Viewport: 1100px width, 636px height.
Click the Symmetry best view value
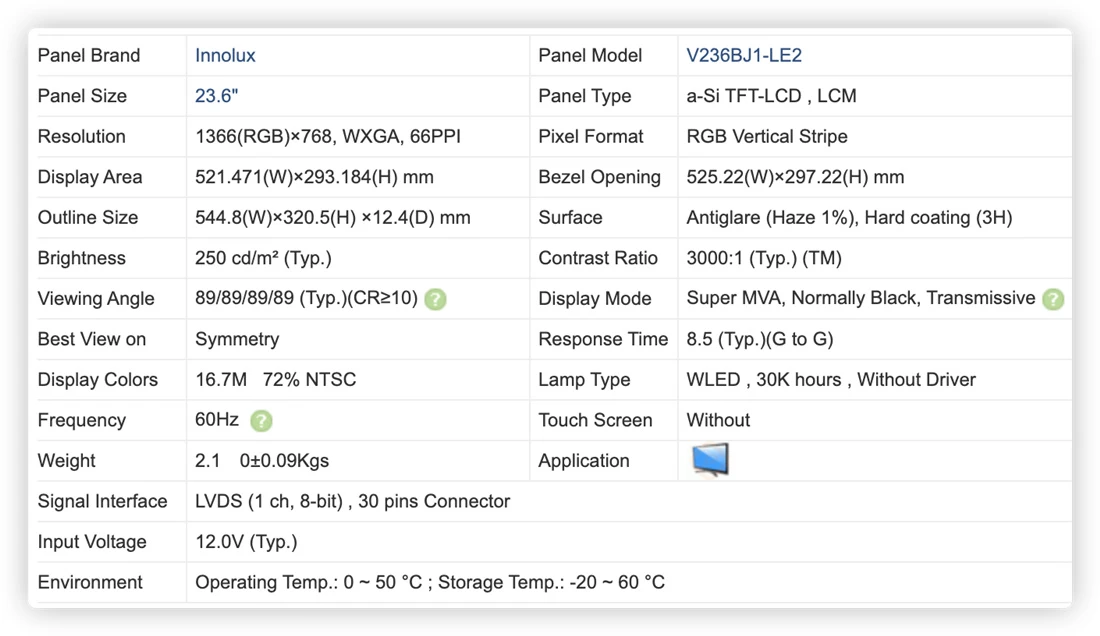click(237, 339)
